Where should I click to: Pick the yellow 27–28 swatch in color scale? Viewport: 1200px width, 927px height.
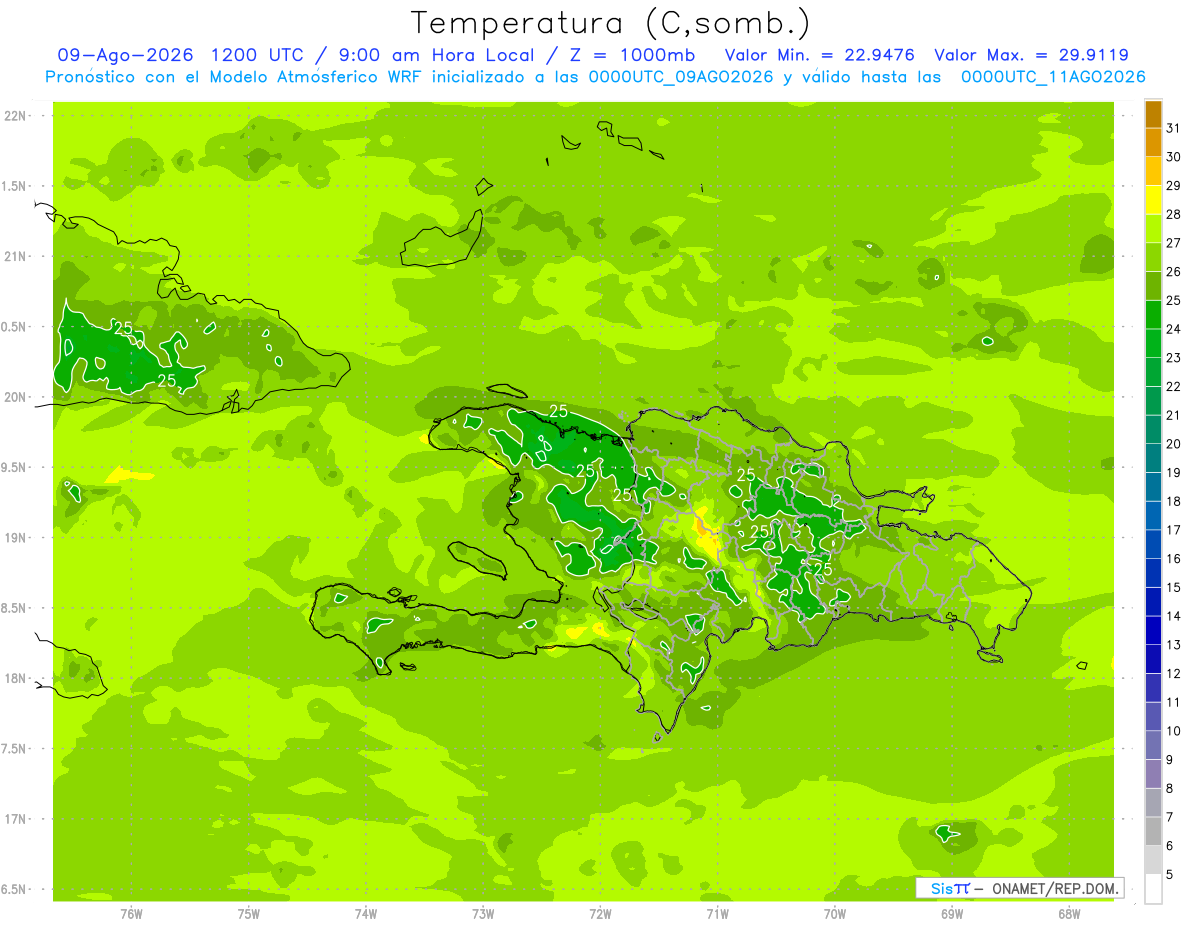tap(1153, 201)
